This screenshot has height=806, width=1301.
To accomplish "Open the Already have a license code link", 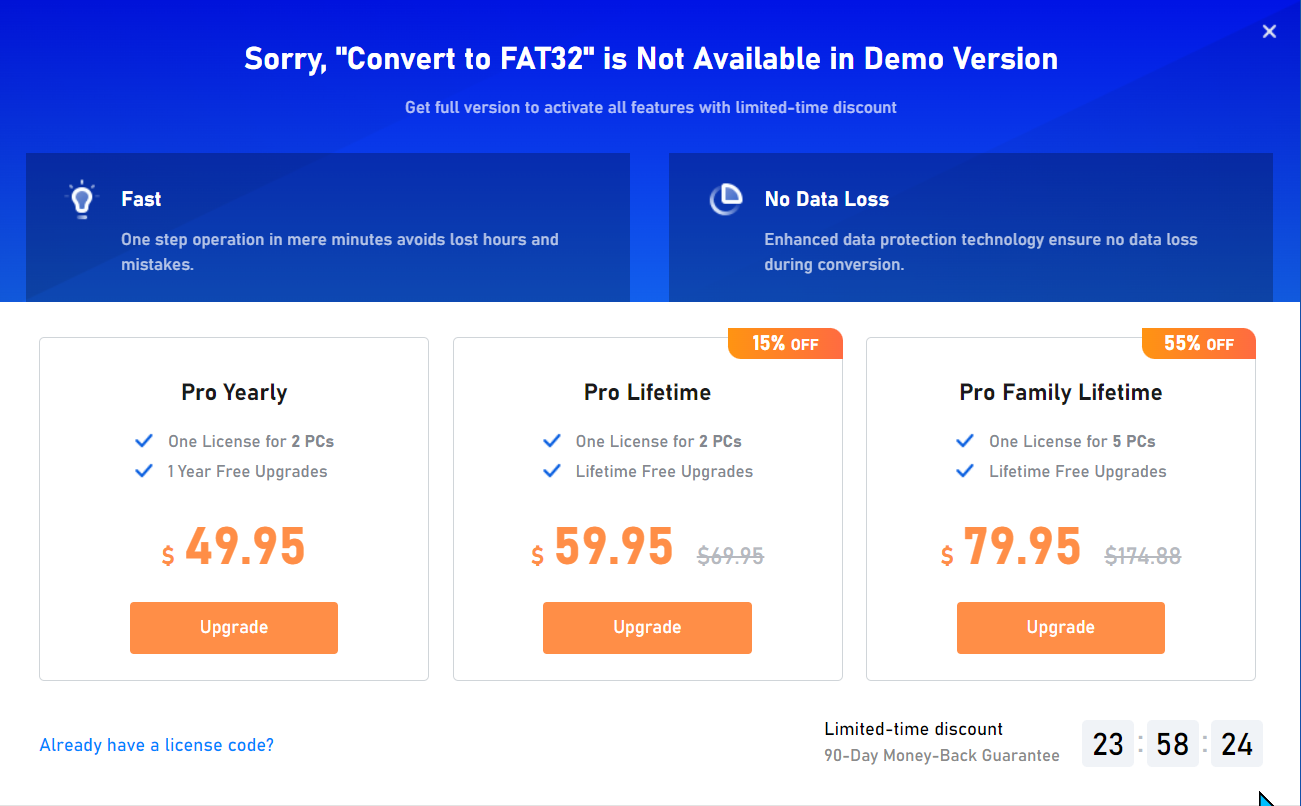I will pyautogui.click(x=157, y=745).
